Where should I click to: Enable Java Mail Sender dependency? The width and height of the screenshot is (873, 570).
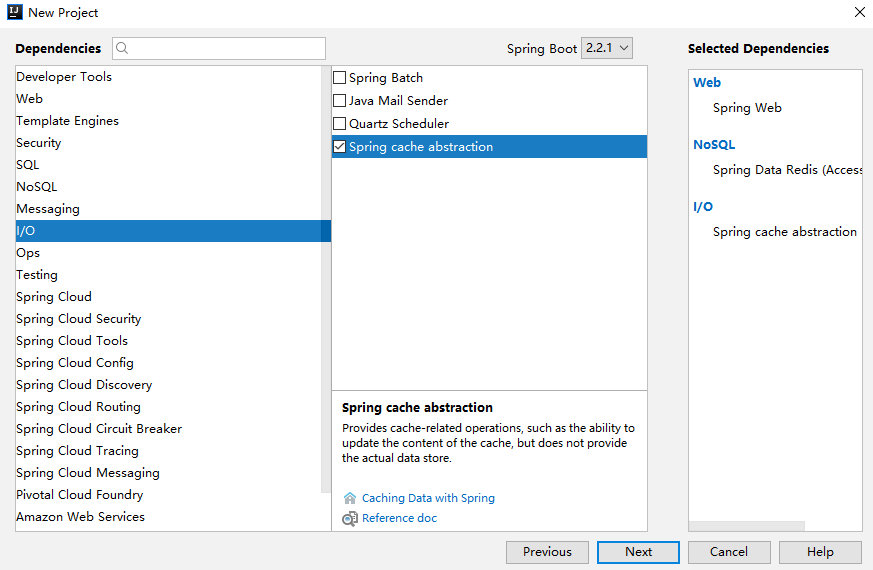pyautogui.click(x=339, y=101)
